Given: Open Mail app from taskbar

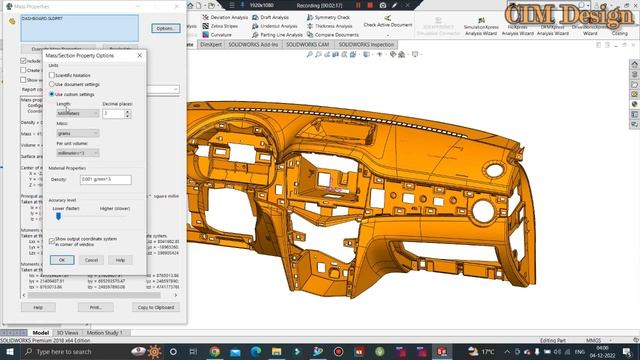Looking at the screenshot, I should click(235, 351).
